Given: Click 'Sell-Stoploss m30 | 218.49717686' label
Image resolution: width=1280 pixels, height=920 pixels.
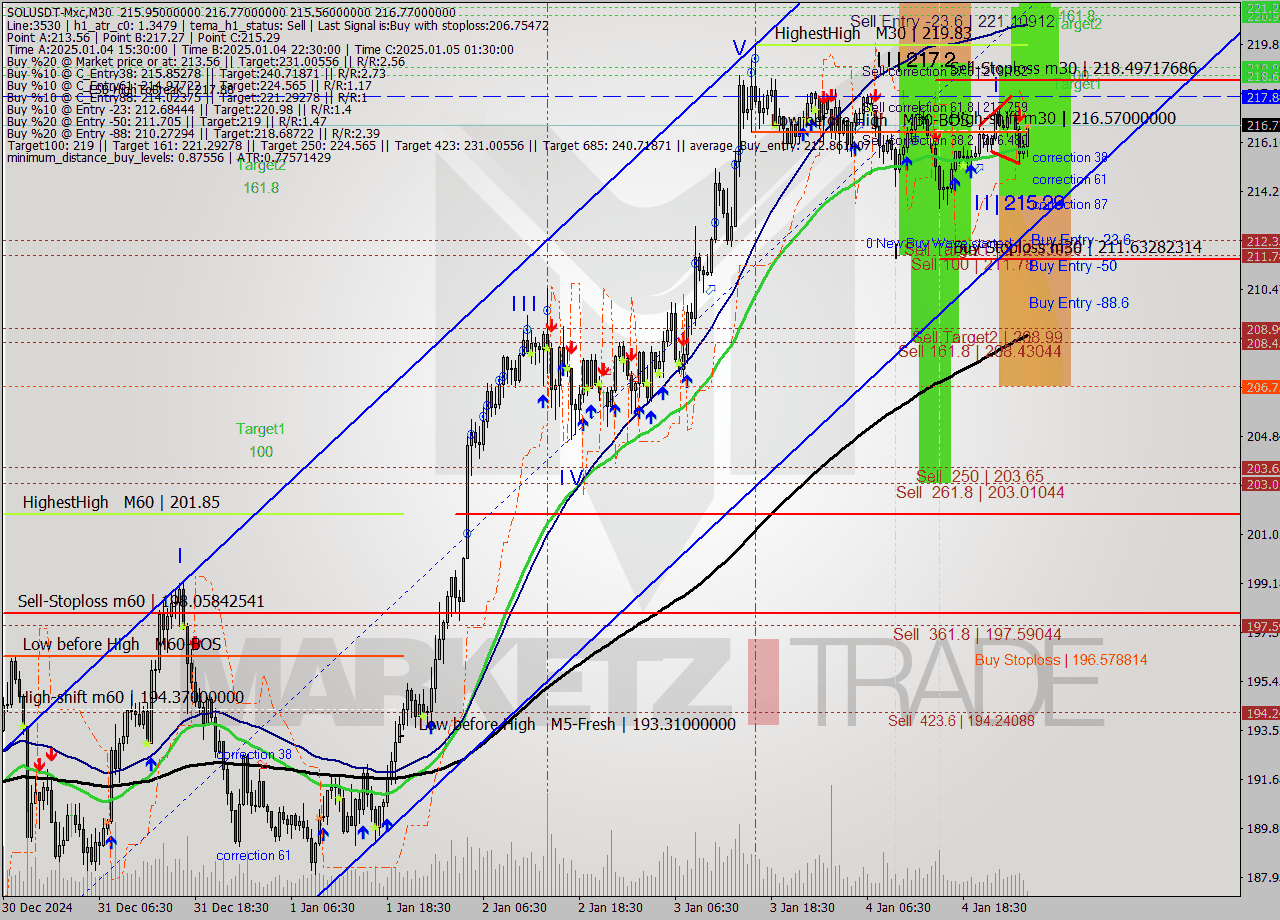Looking at the screenshot, I should 1073,68.
